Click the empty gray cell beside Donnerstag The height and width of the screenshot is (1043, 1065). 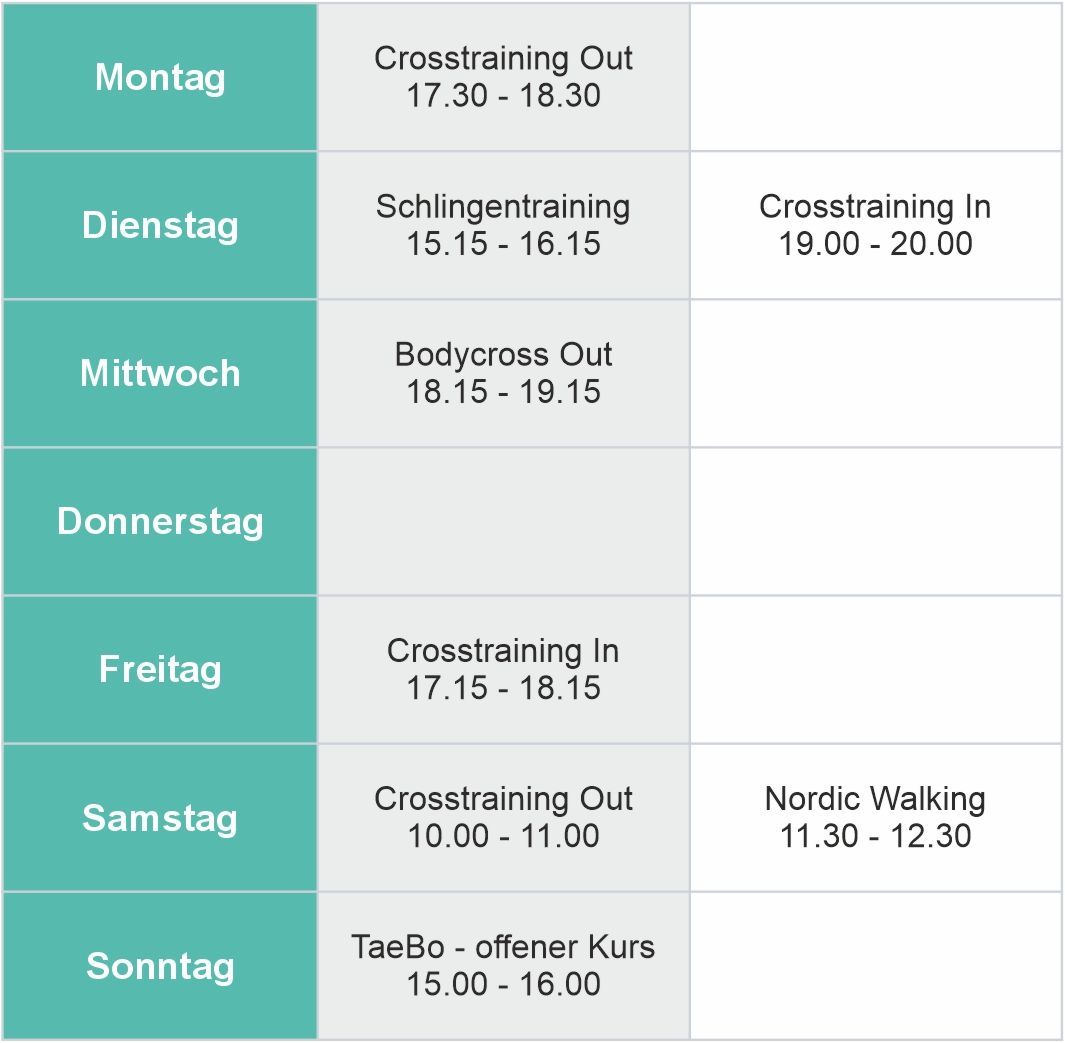coord(503,521)
